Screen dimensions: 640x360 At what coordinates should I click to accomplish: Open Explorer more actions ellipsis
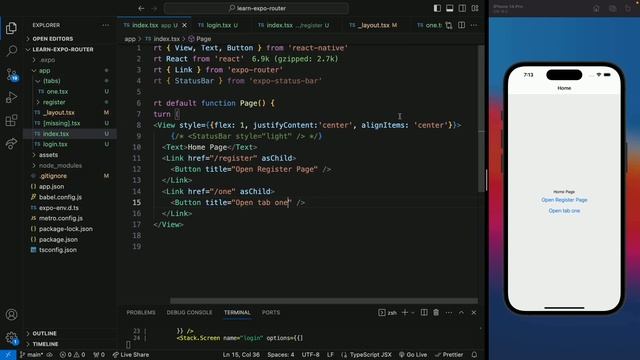click(106, 25)
